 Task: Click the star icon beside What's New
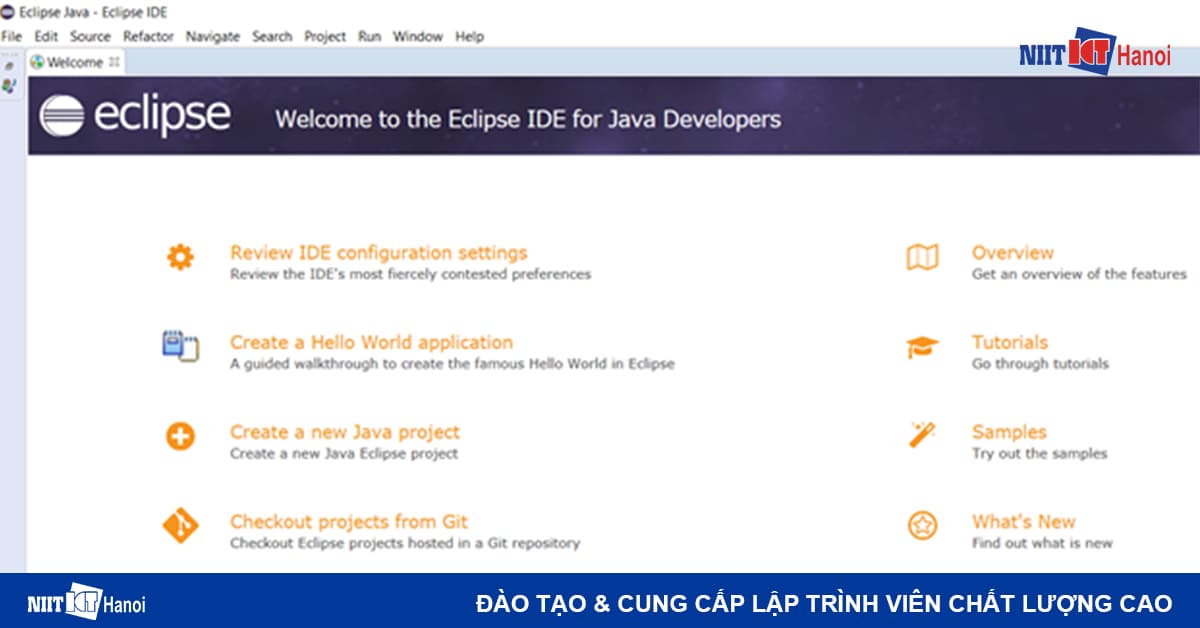922,527
